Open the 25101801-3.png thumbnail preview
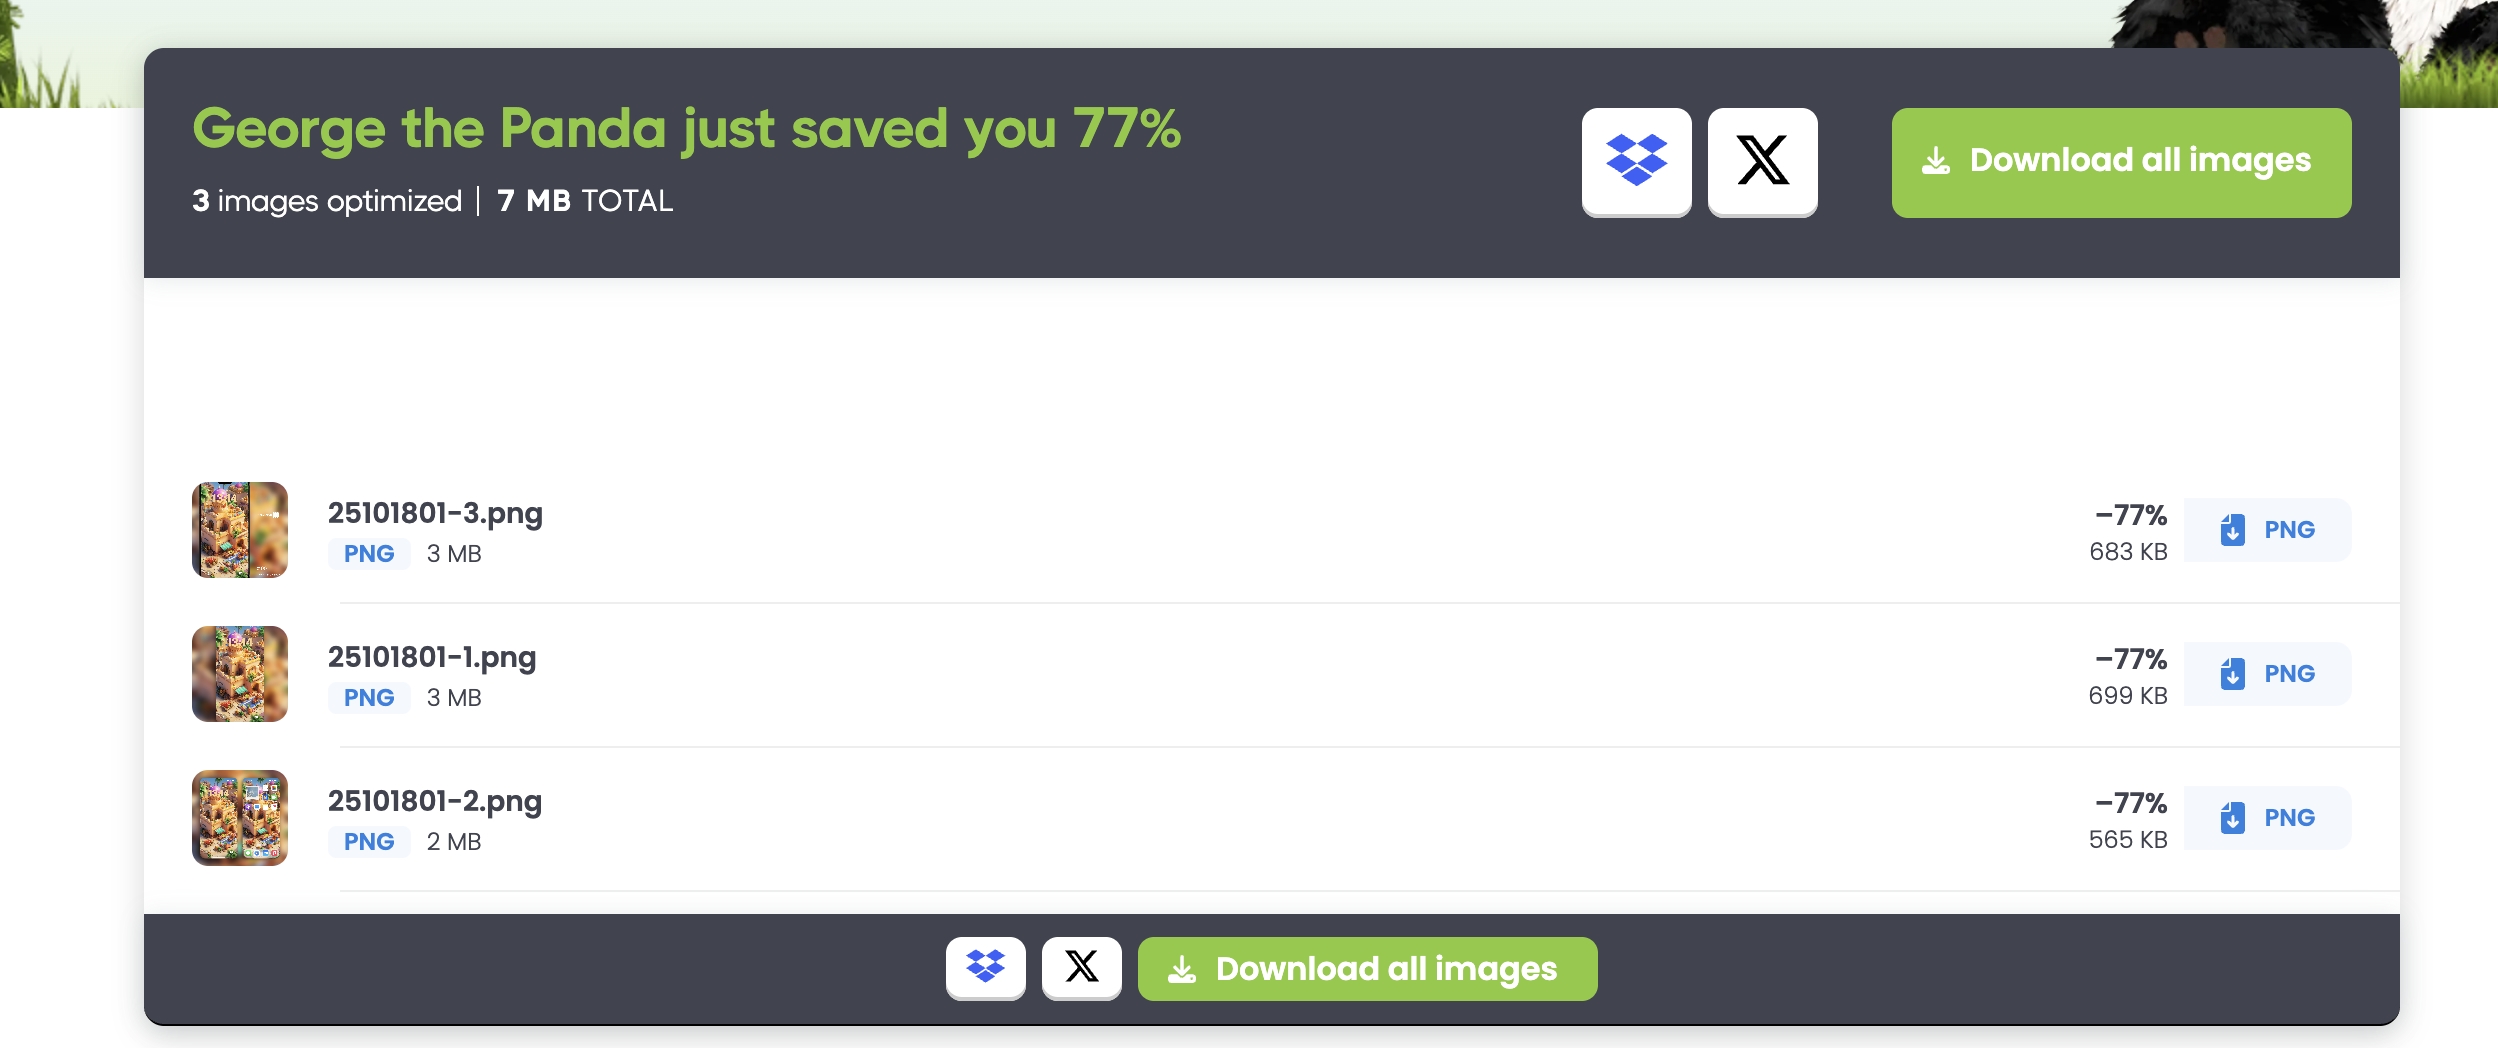The image size is (2498, 1048). pyautogui.click(x=240, y=530)
